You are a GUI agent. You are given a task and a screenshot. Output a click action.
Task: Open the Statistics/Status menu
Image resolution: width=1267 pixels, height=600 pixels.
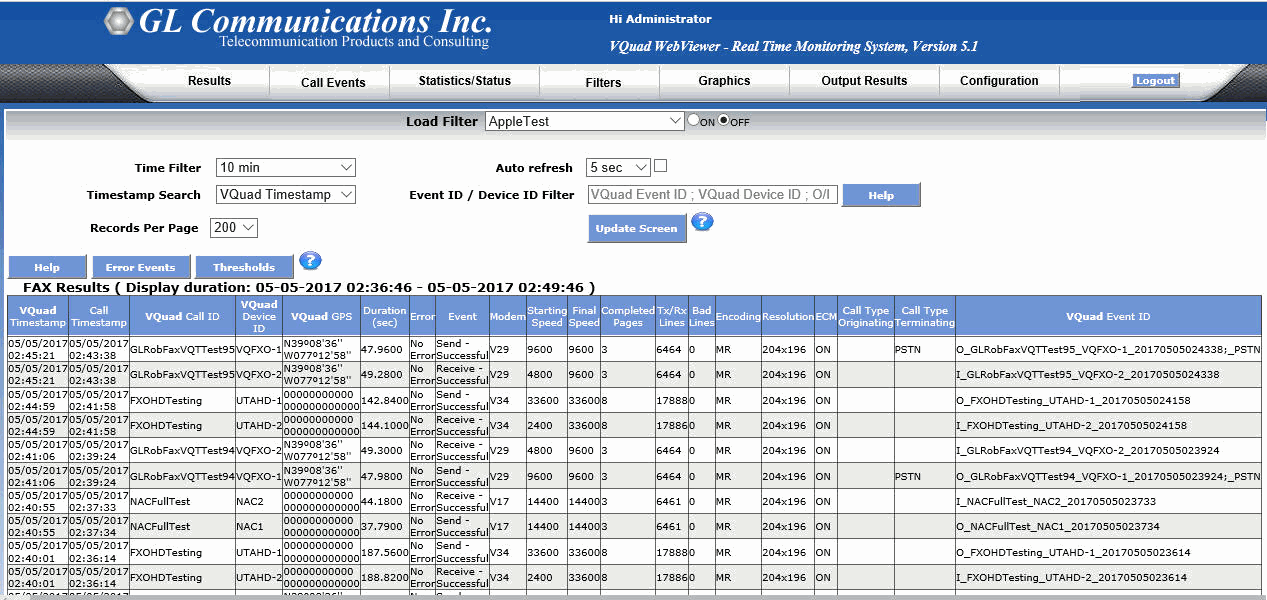[464, 81]
